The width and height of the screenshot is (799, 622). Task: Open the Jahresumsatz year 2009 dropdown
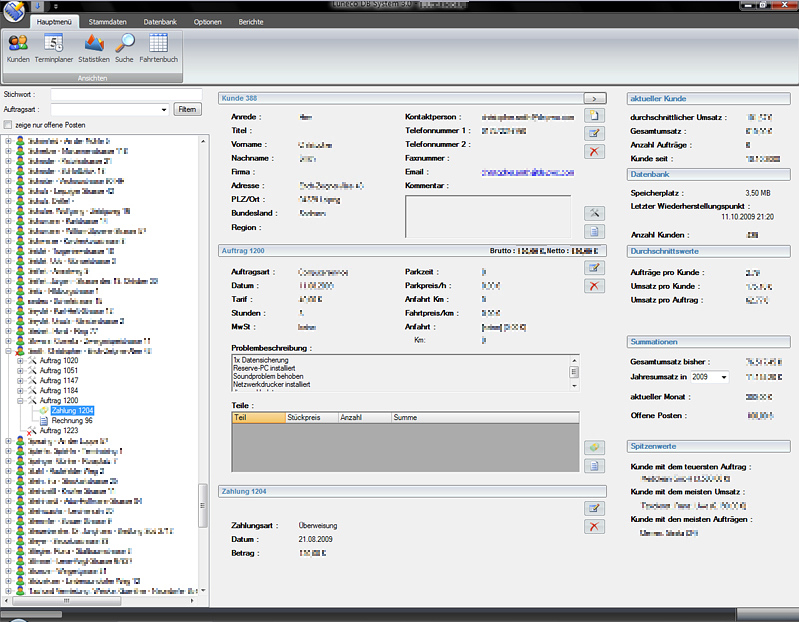[x=724, y=377]
